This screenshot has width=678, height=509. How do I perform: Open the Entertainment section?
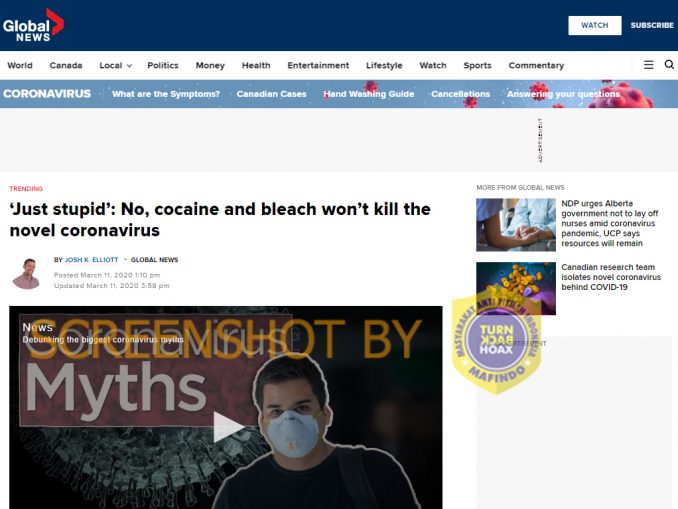[x=318, y=65]
